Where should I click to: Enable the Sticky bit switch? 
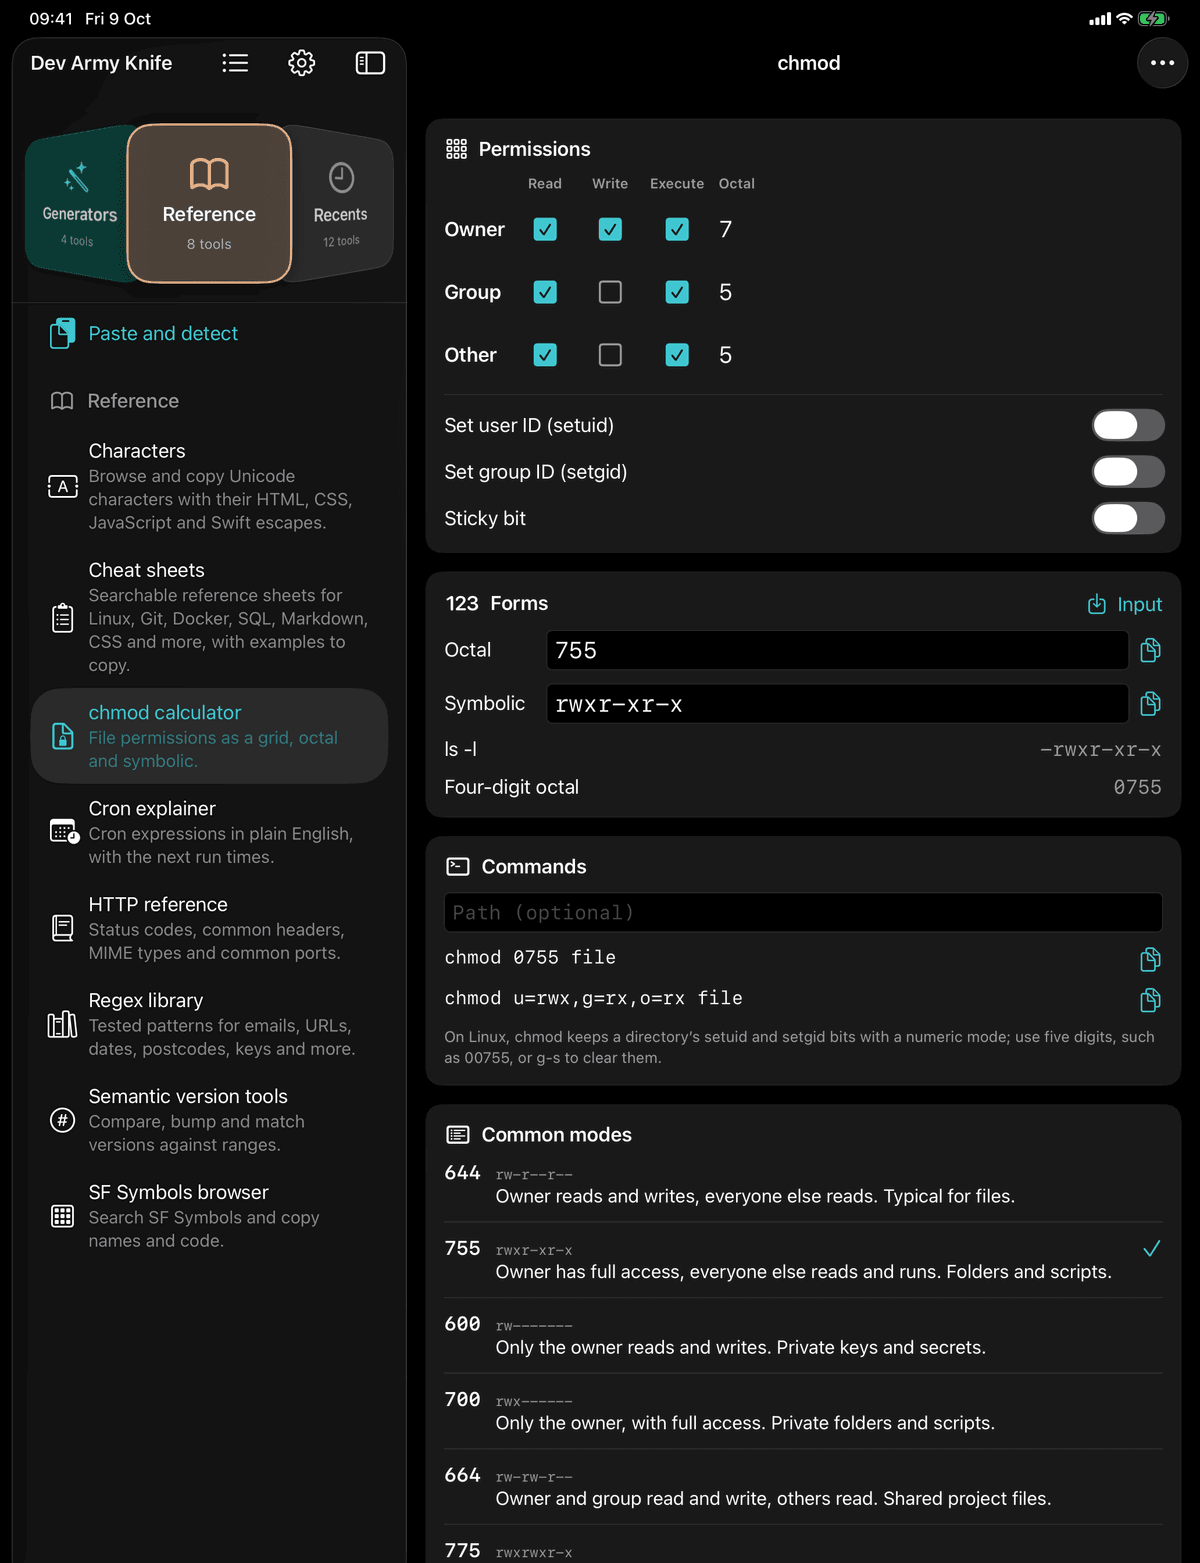click(x=1128, y=518)
